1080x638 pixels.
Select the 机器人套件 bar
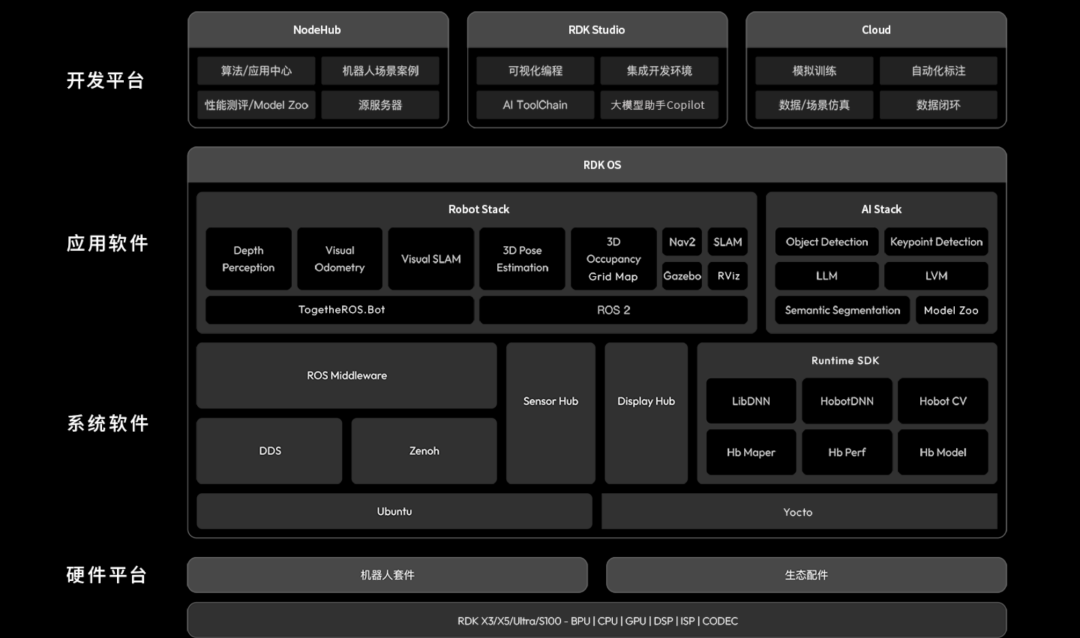click(x=387, y=575)
